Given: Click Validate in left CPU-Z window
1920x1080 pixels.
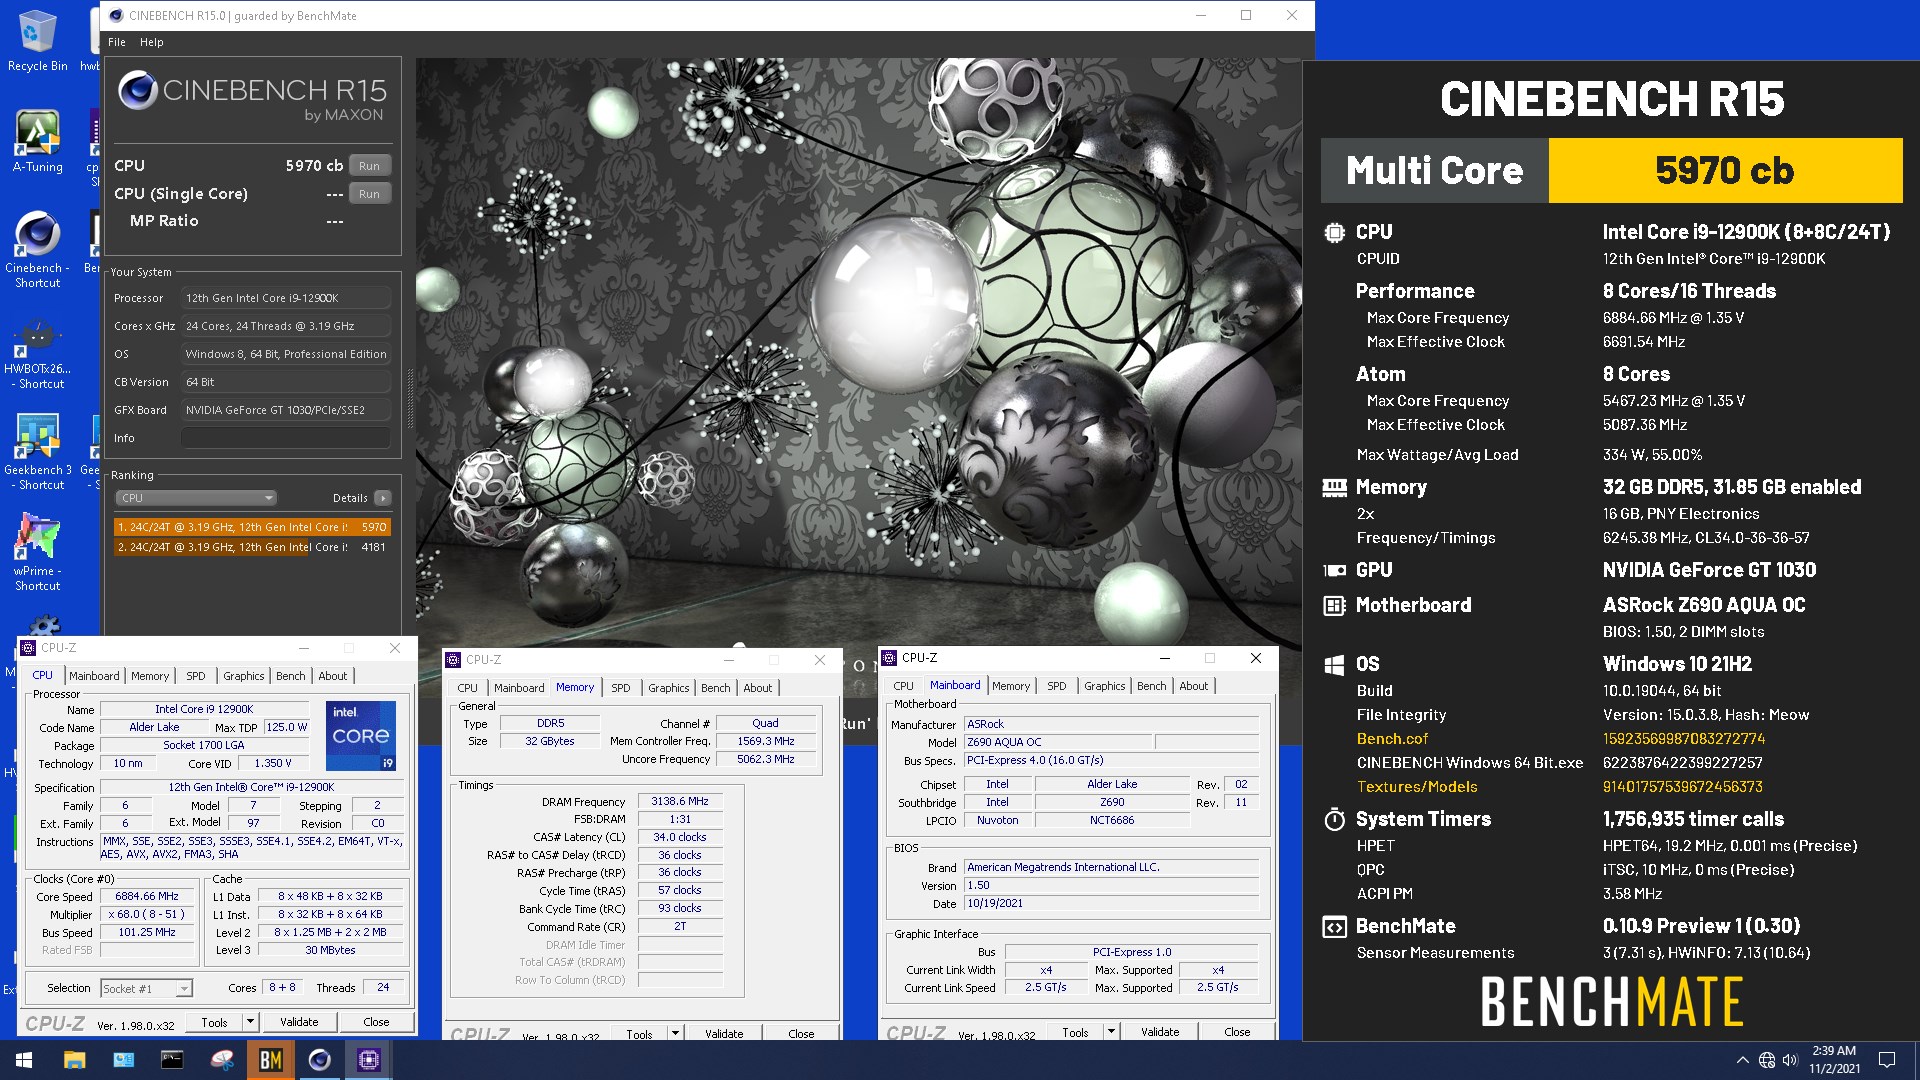Looking at the screenshot, I should [x=299, y=1022].
